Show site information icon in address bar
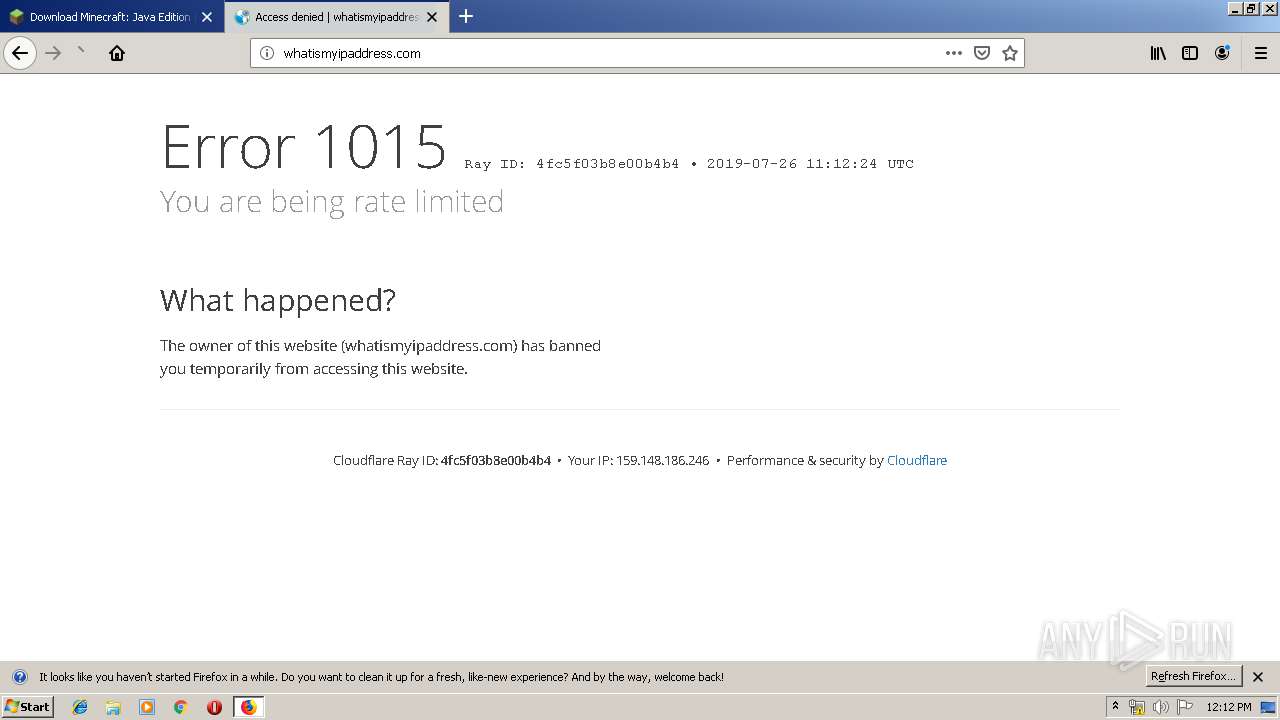1280x720 pixels. click(x=267, y=53)
